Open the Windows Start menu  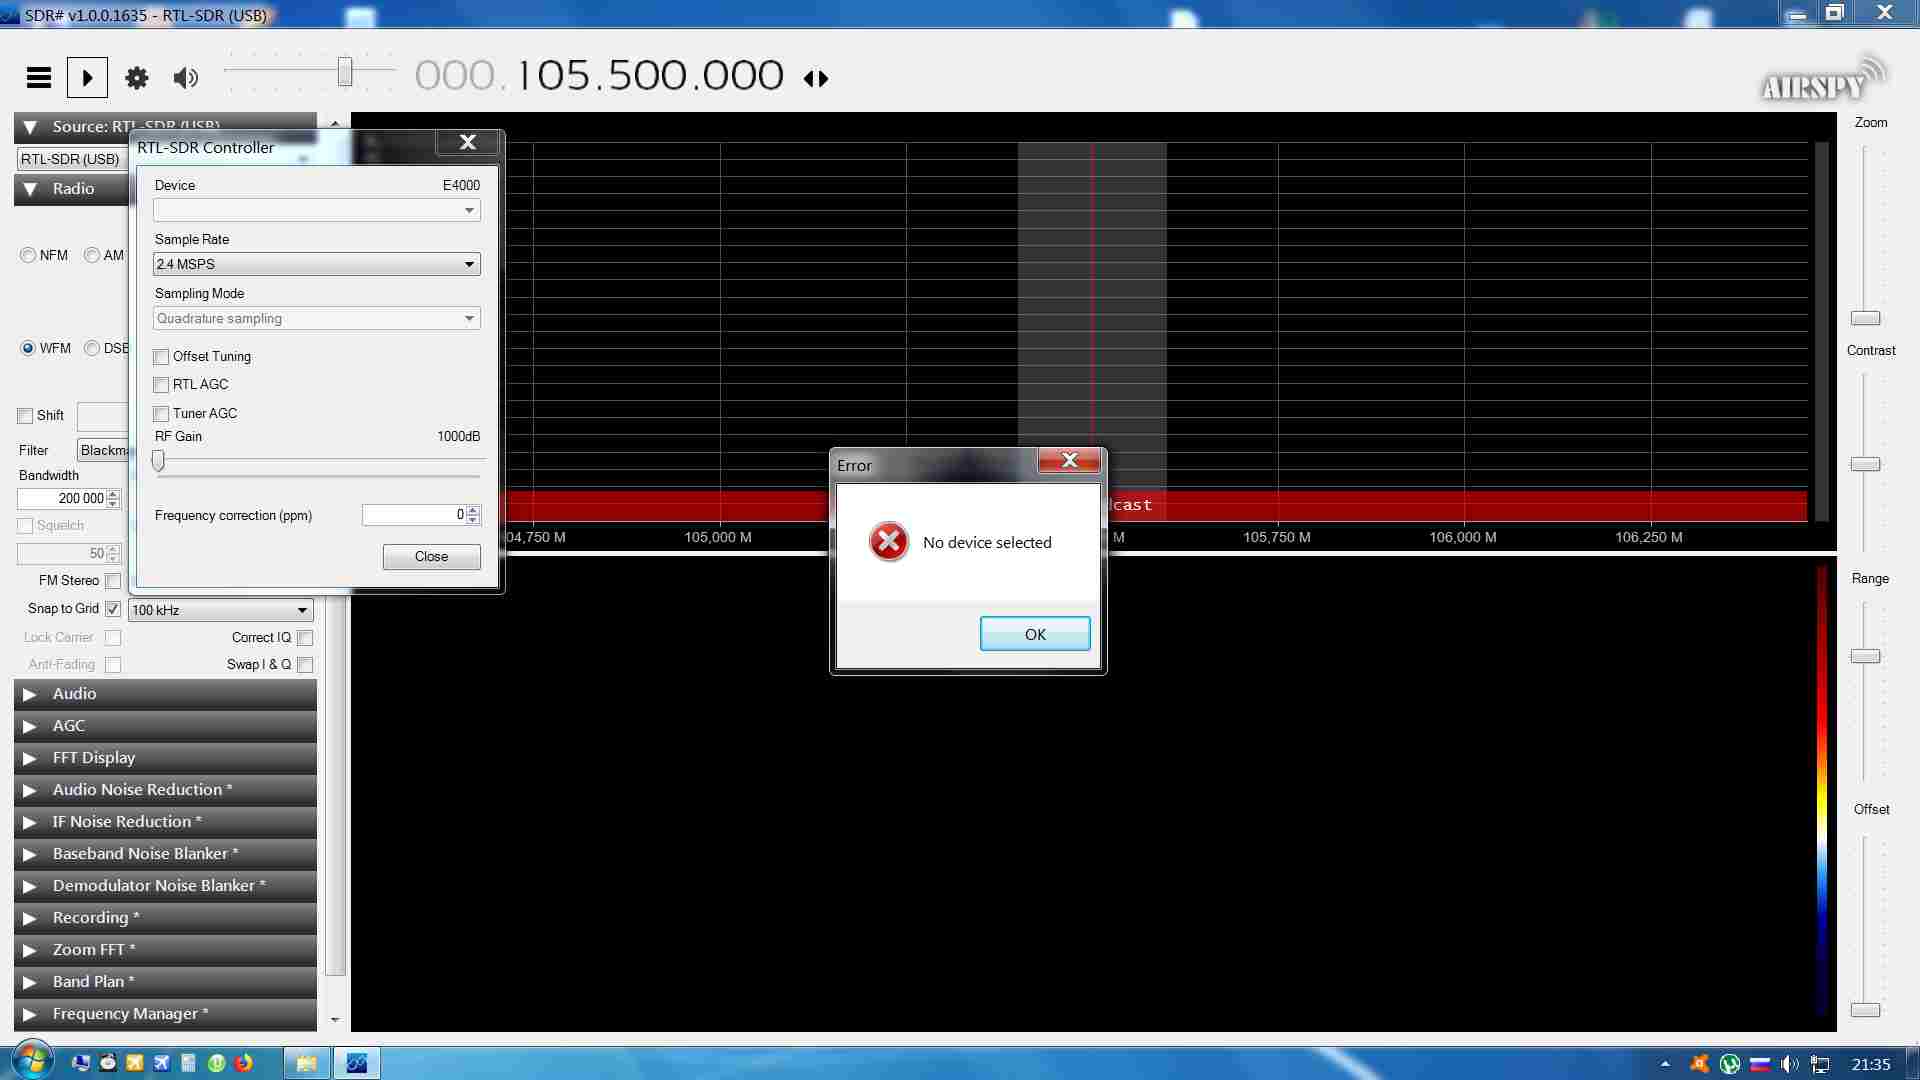(x=31, y=1062)
